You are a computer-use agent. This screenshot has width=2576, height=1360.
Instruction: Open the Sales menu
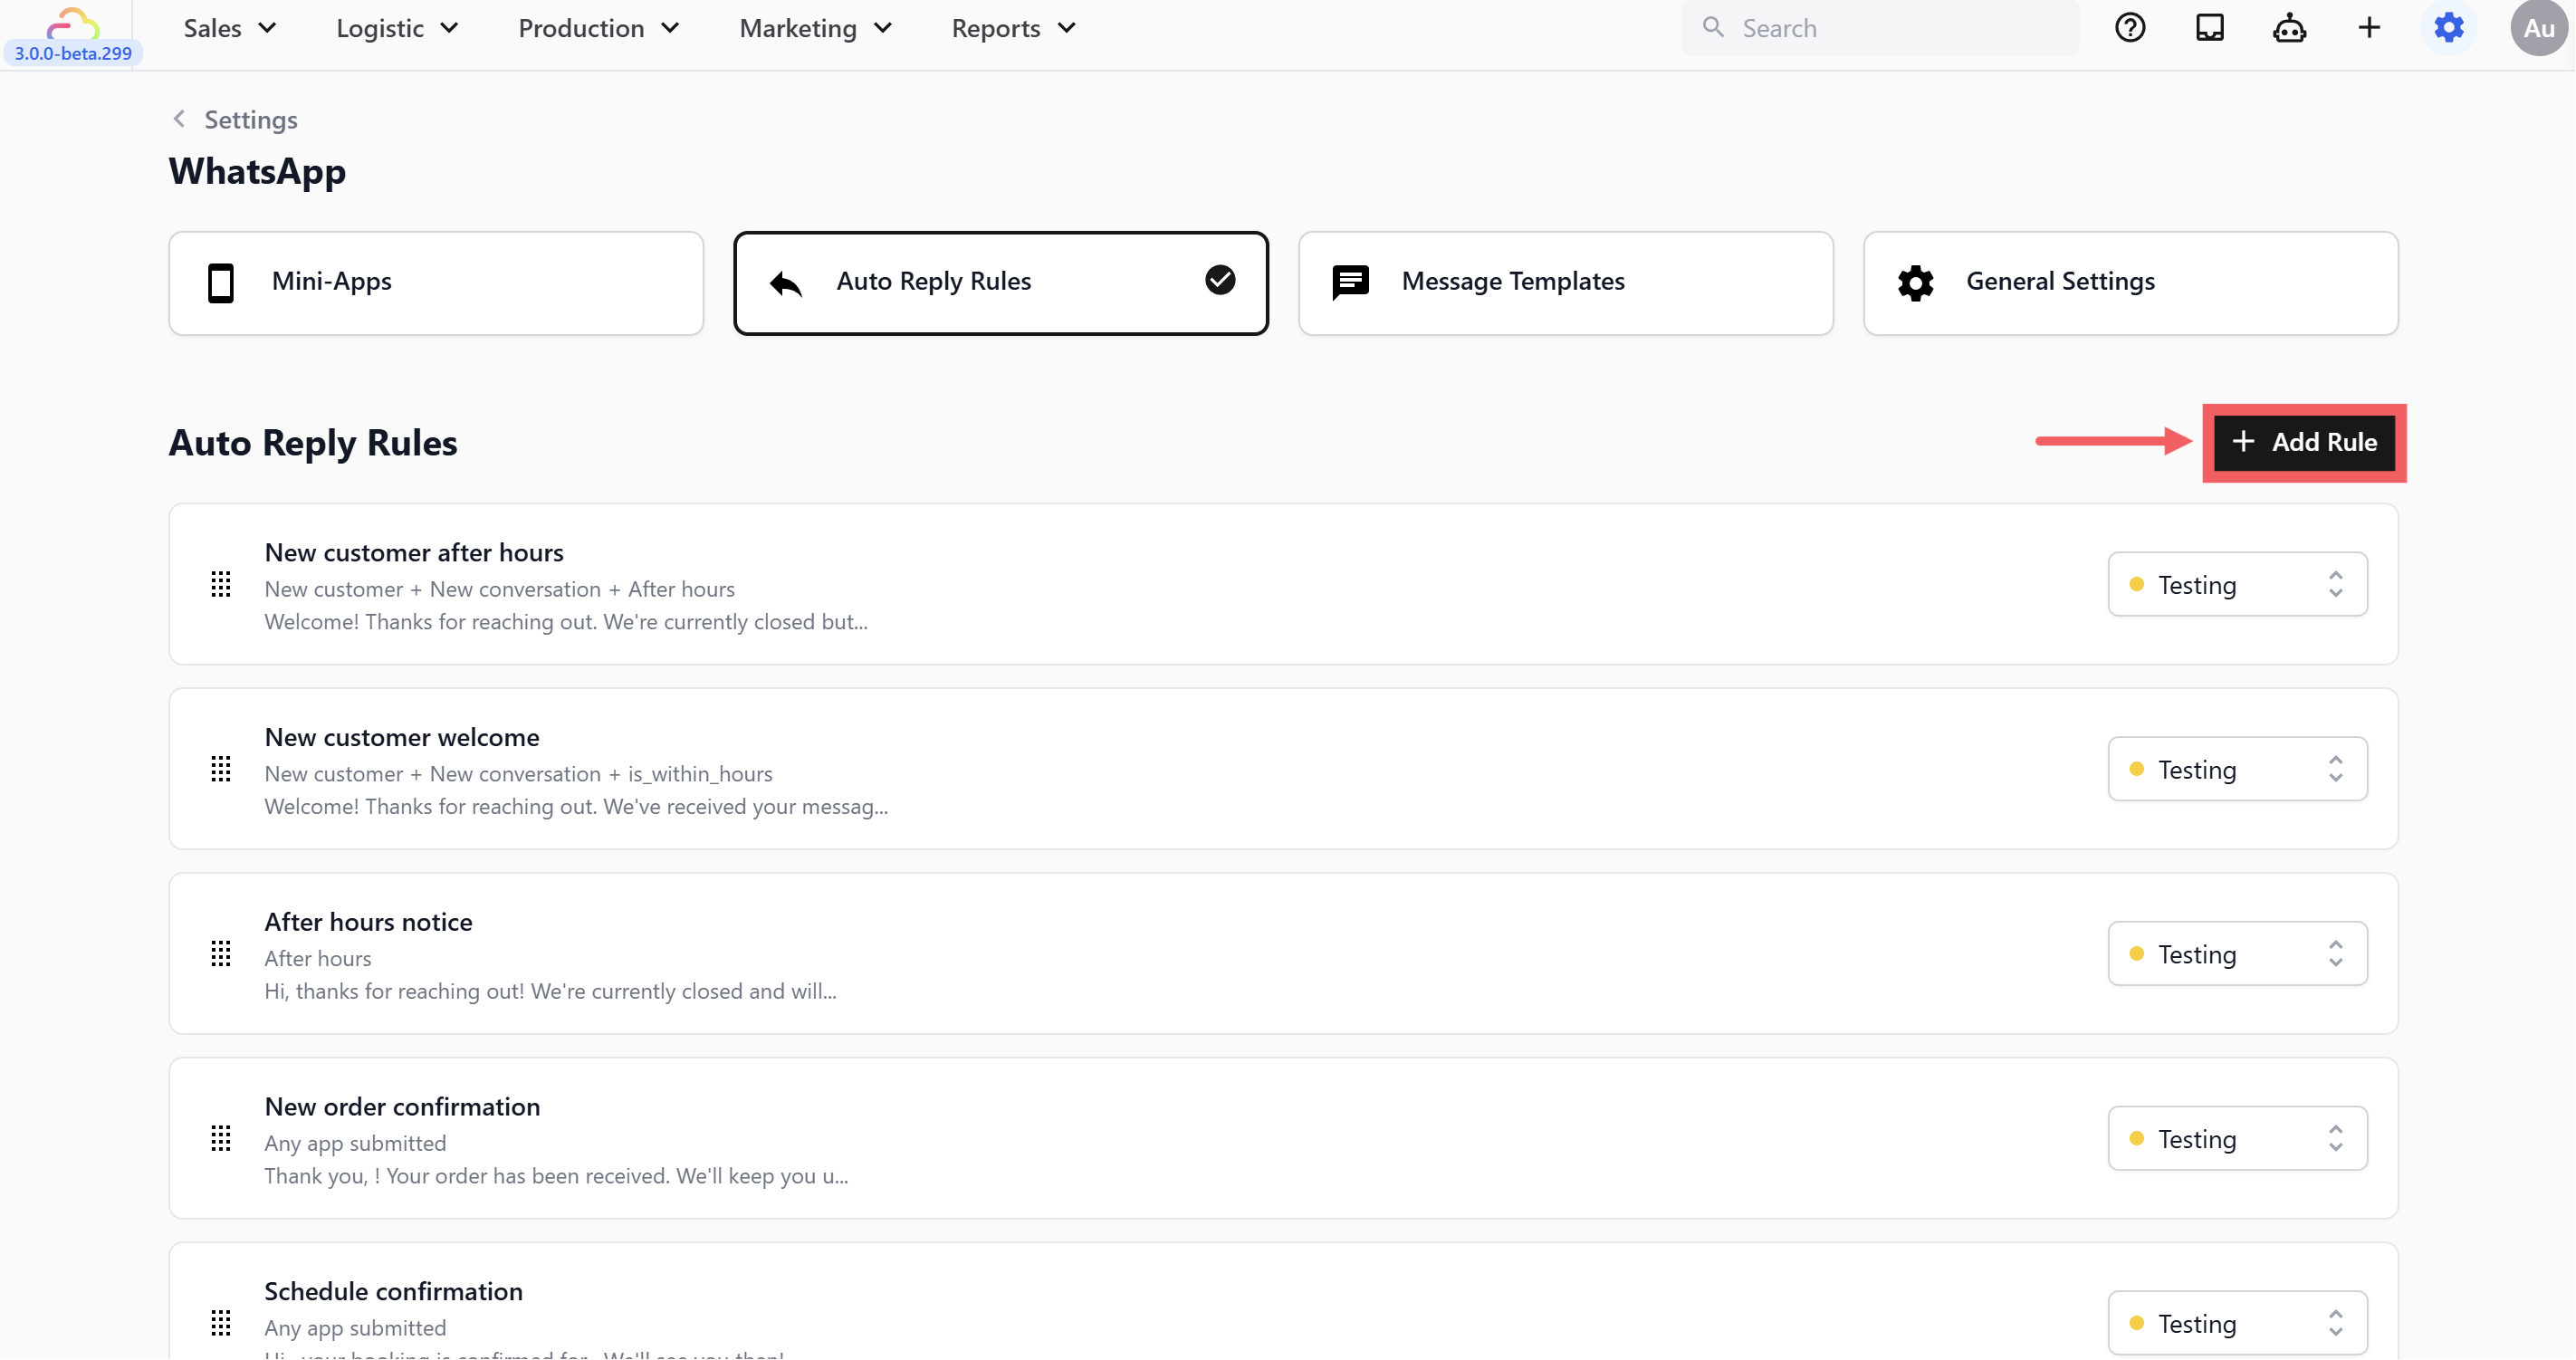(229, 28)
